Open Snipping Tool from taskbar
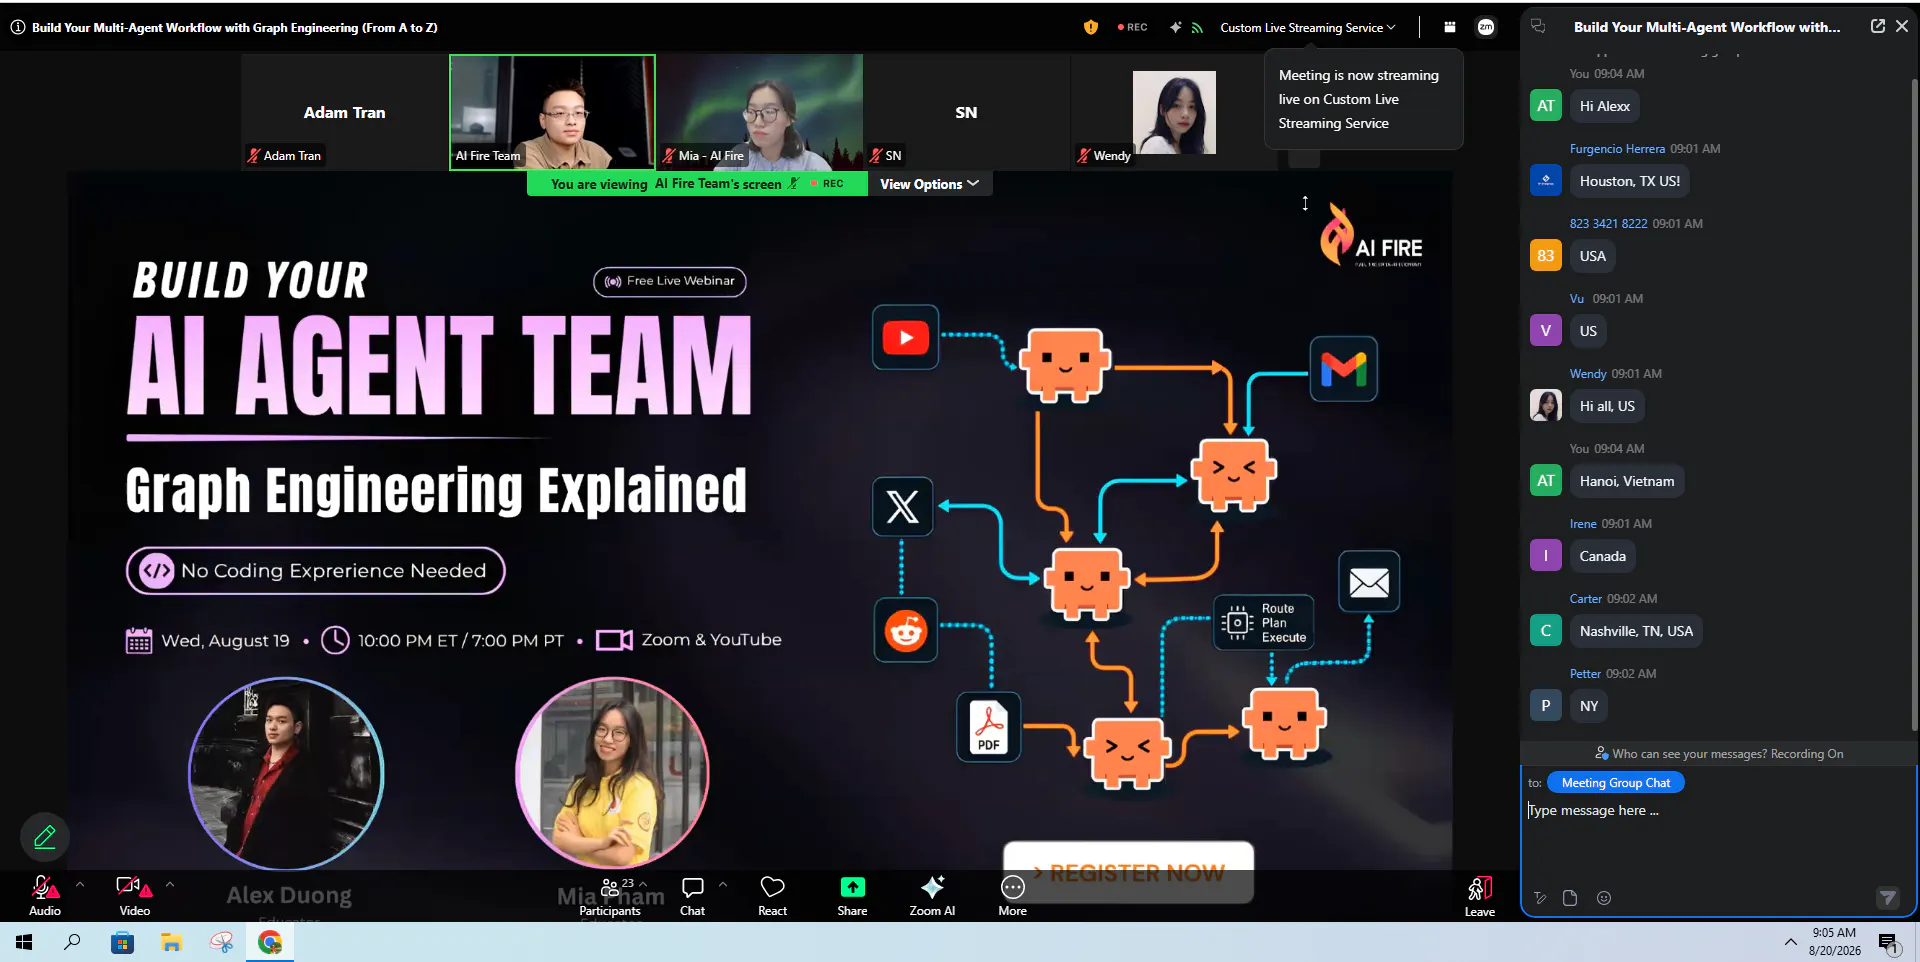 pos(221,942)
